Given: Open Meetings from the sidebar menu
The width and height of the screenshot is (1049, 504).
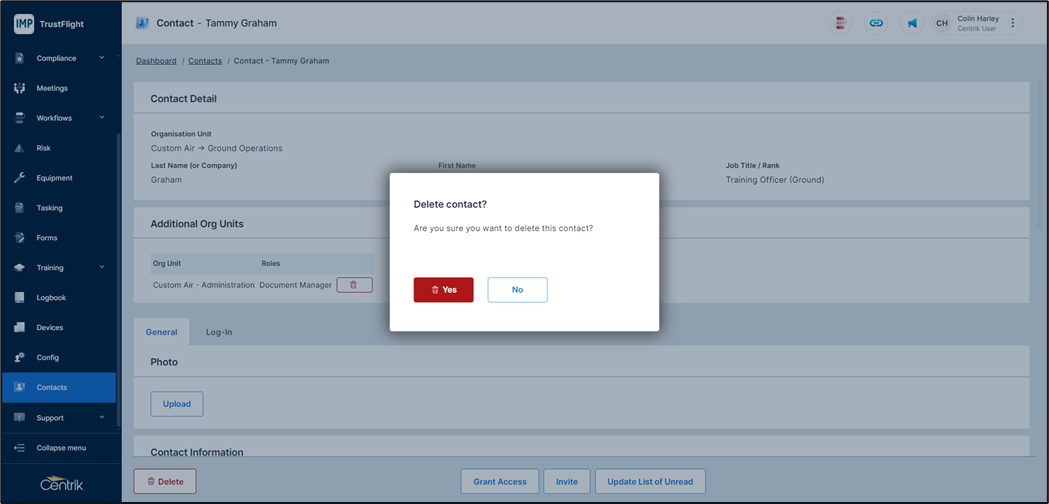Looking at the screenshot, I should pos(52,88).
